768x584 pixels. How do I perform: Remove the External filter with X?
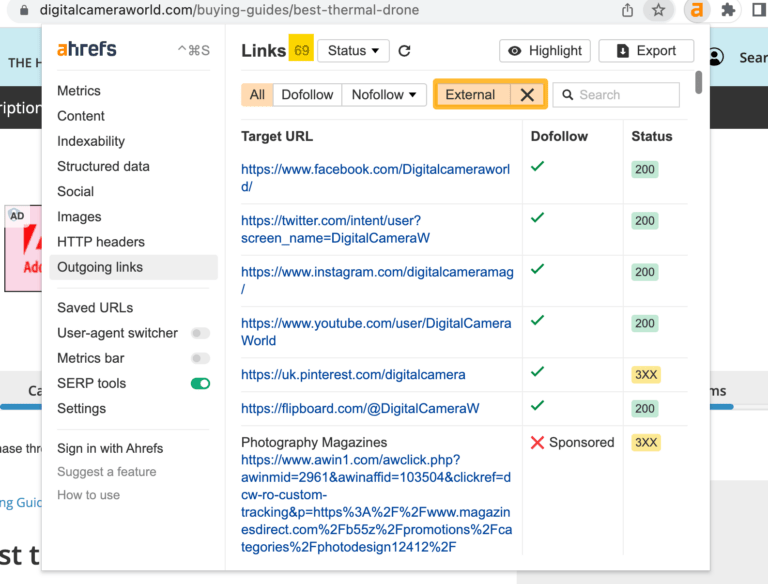tap(528, 95)
